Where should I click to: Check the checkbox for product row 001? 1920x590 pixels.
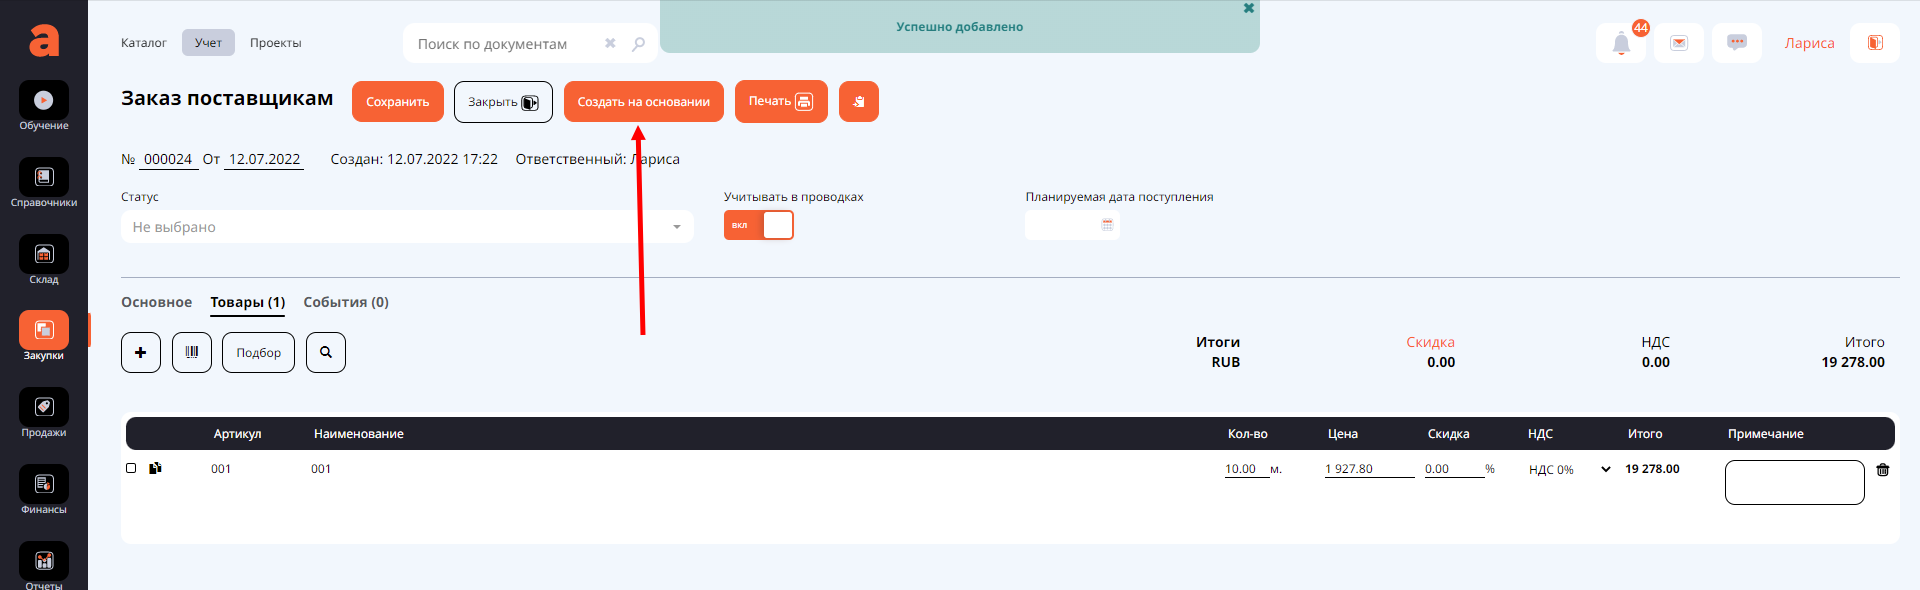(x=131, y=468)
